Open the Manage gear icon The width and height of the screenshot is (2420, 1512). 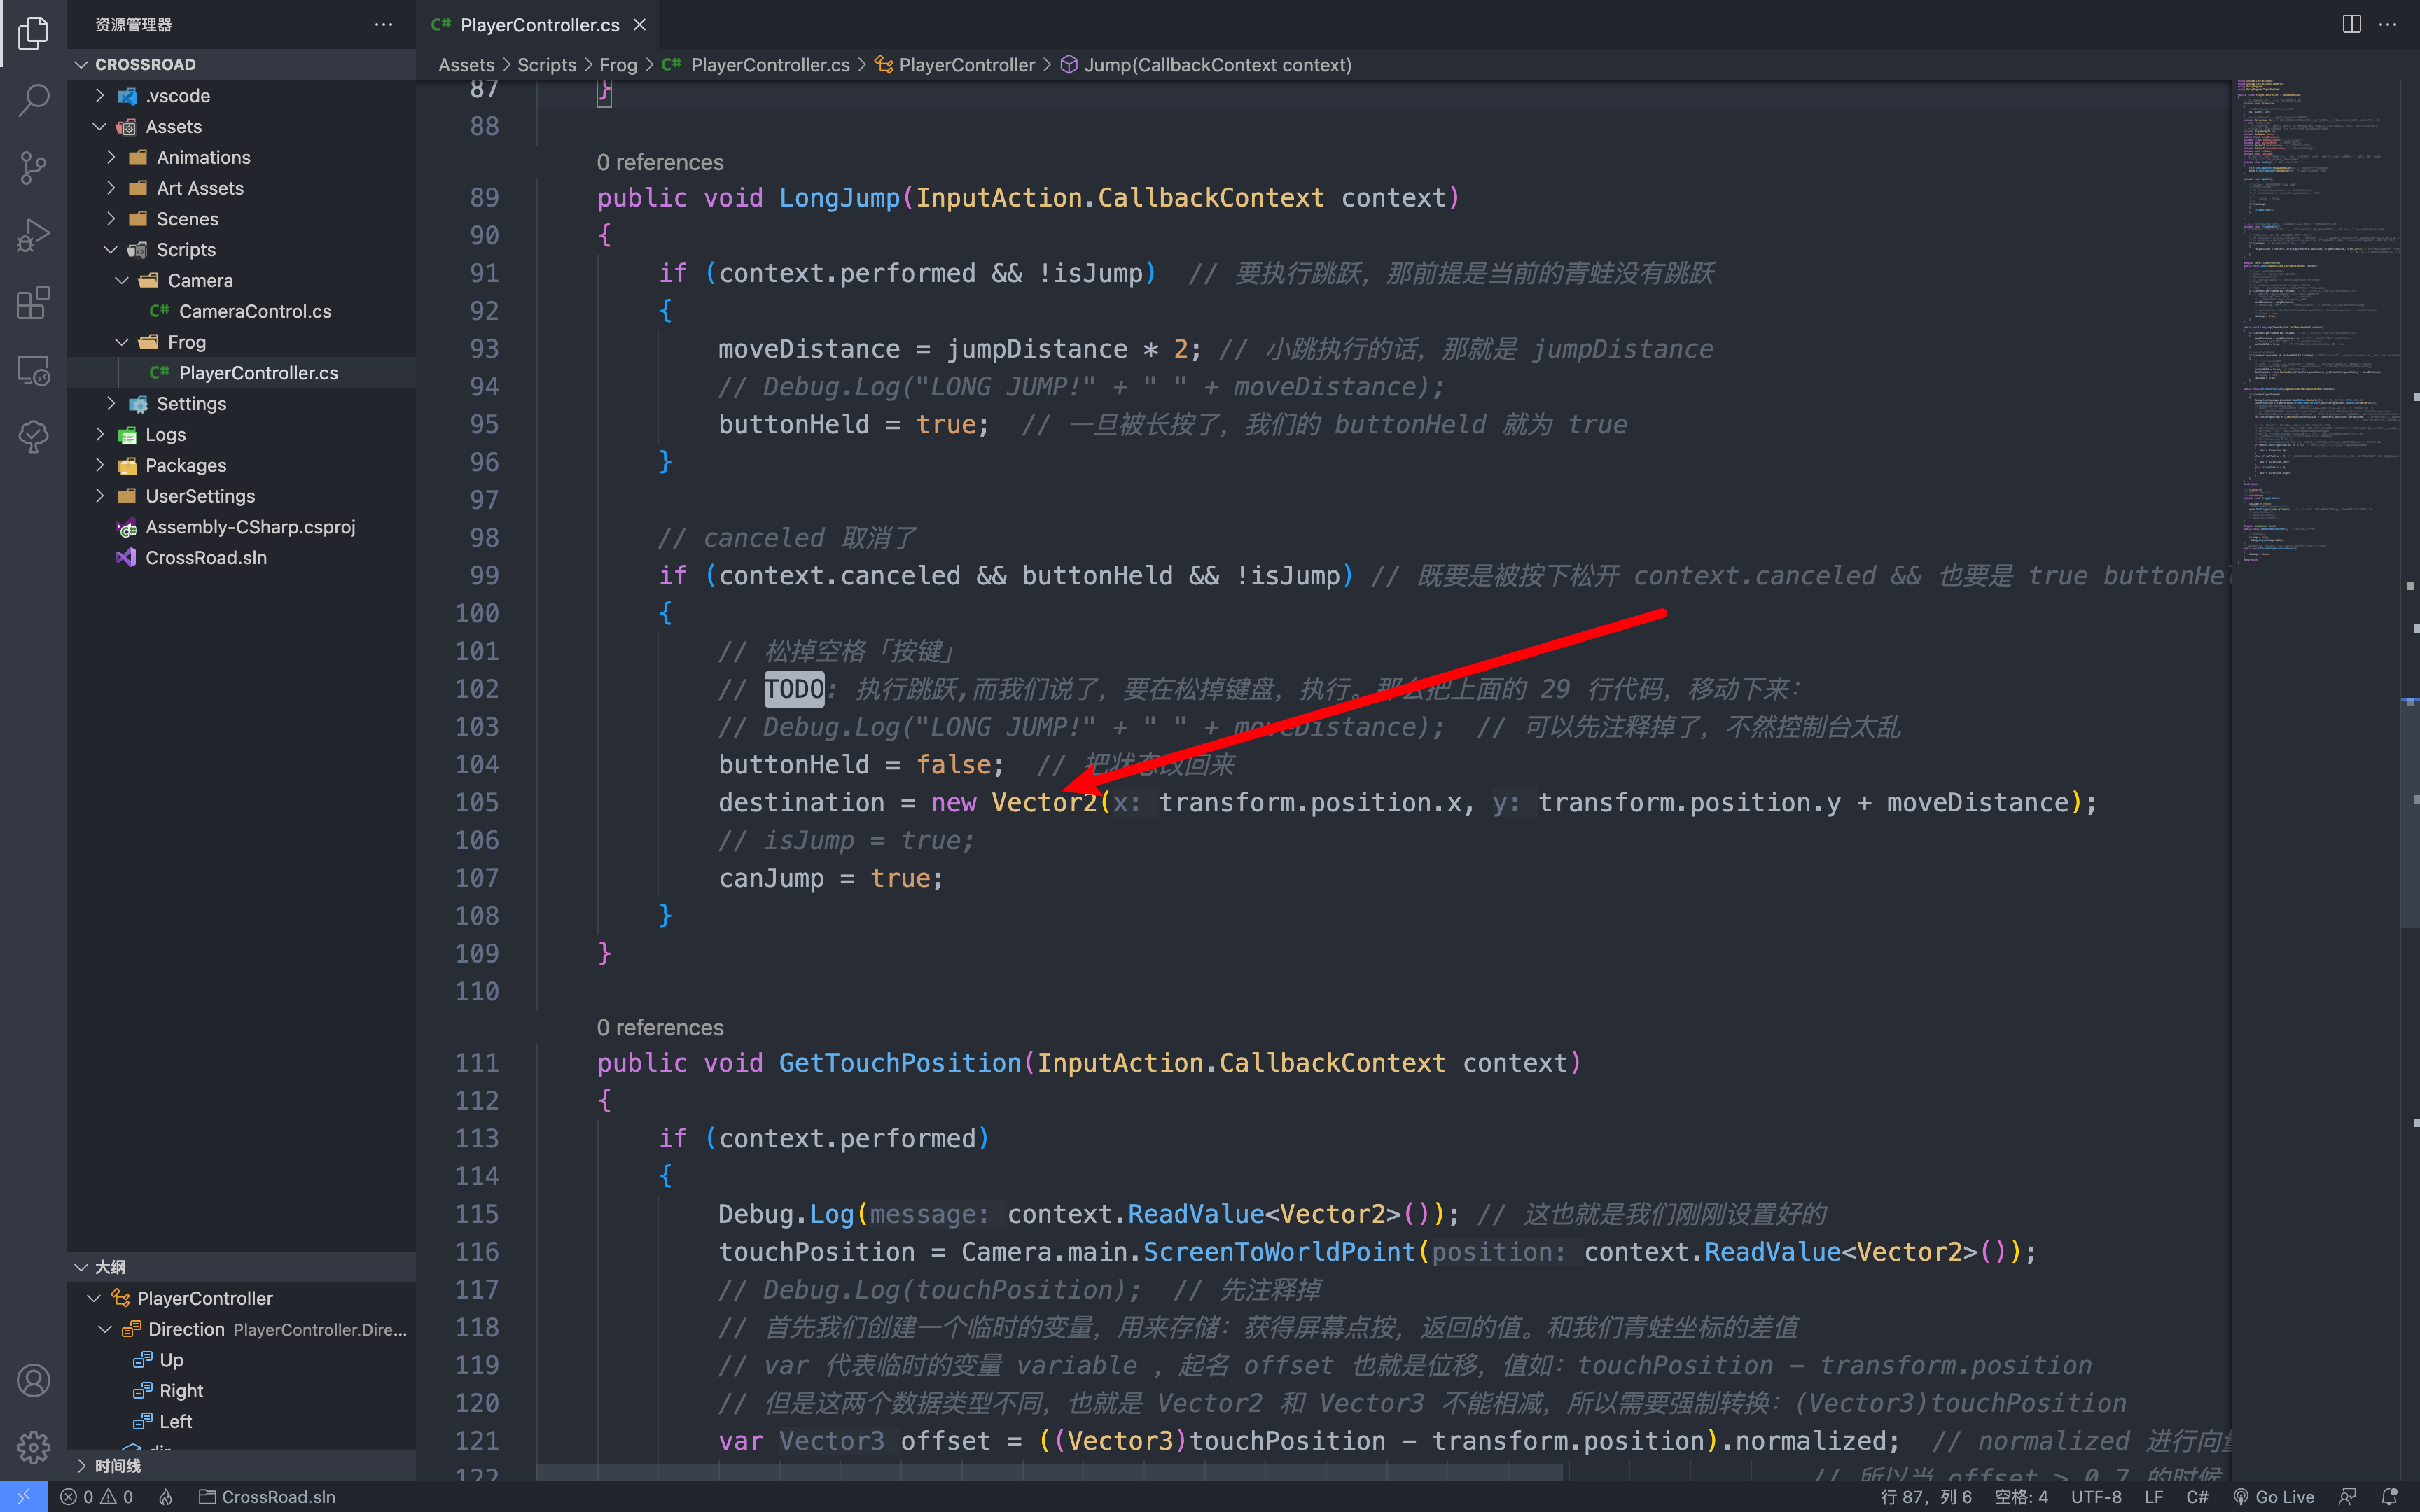coord(33,1447)
